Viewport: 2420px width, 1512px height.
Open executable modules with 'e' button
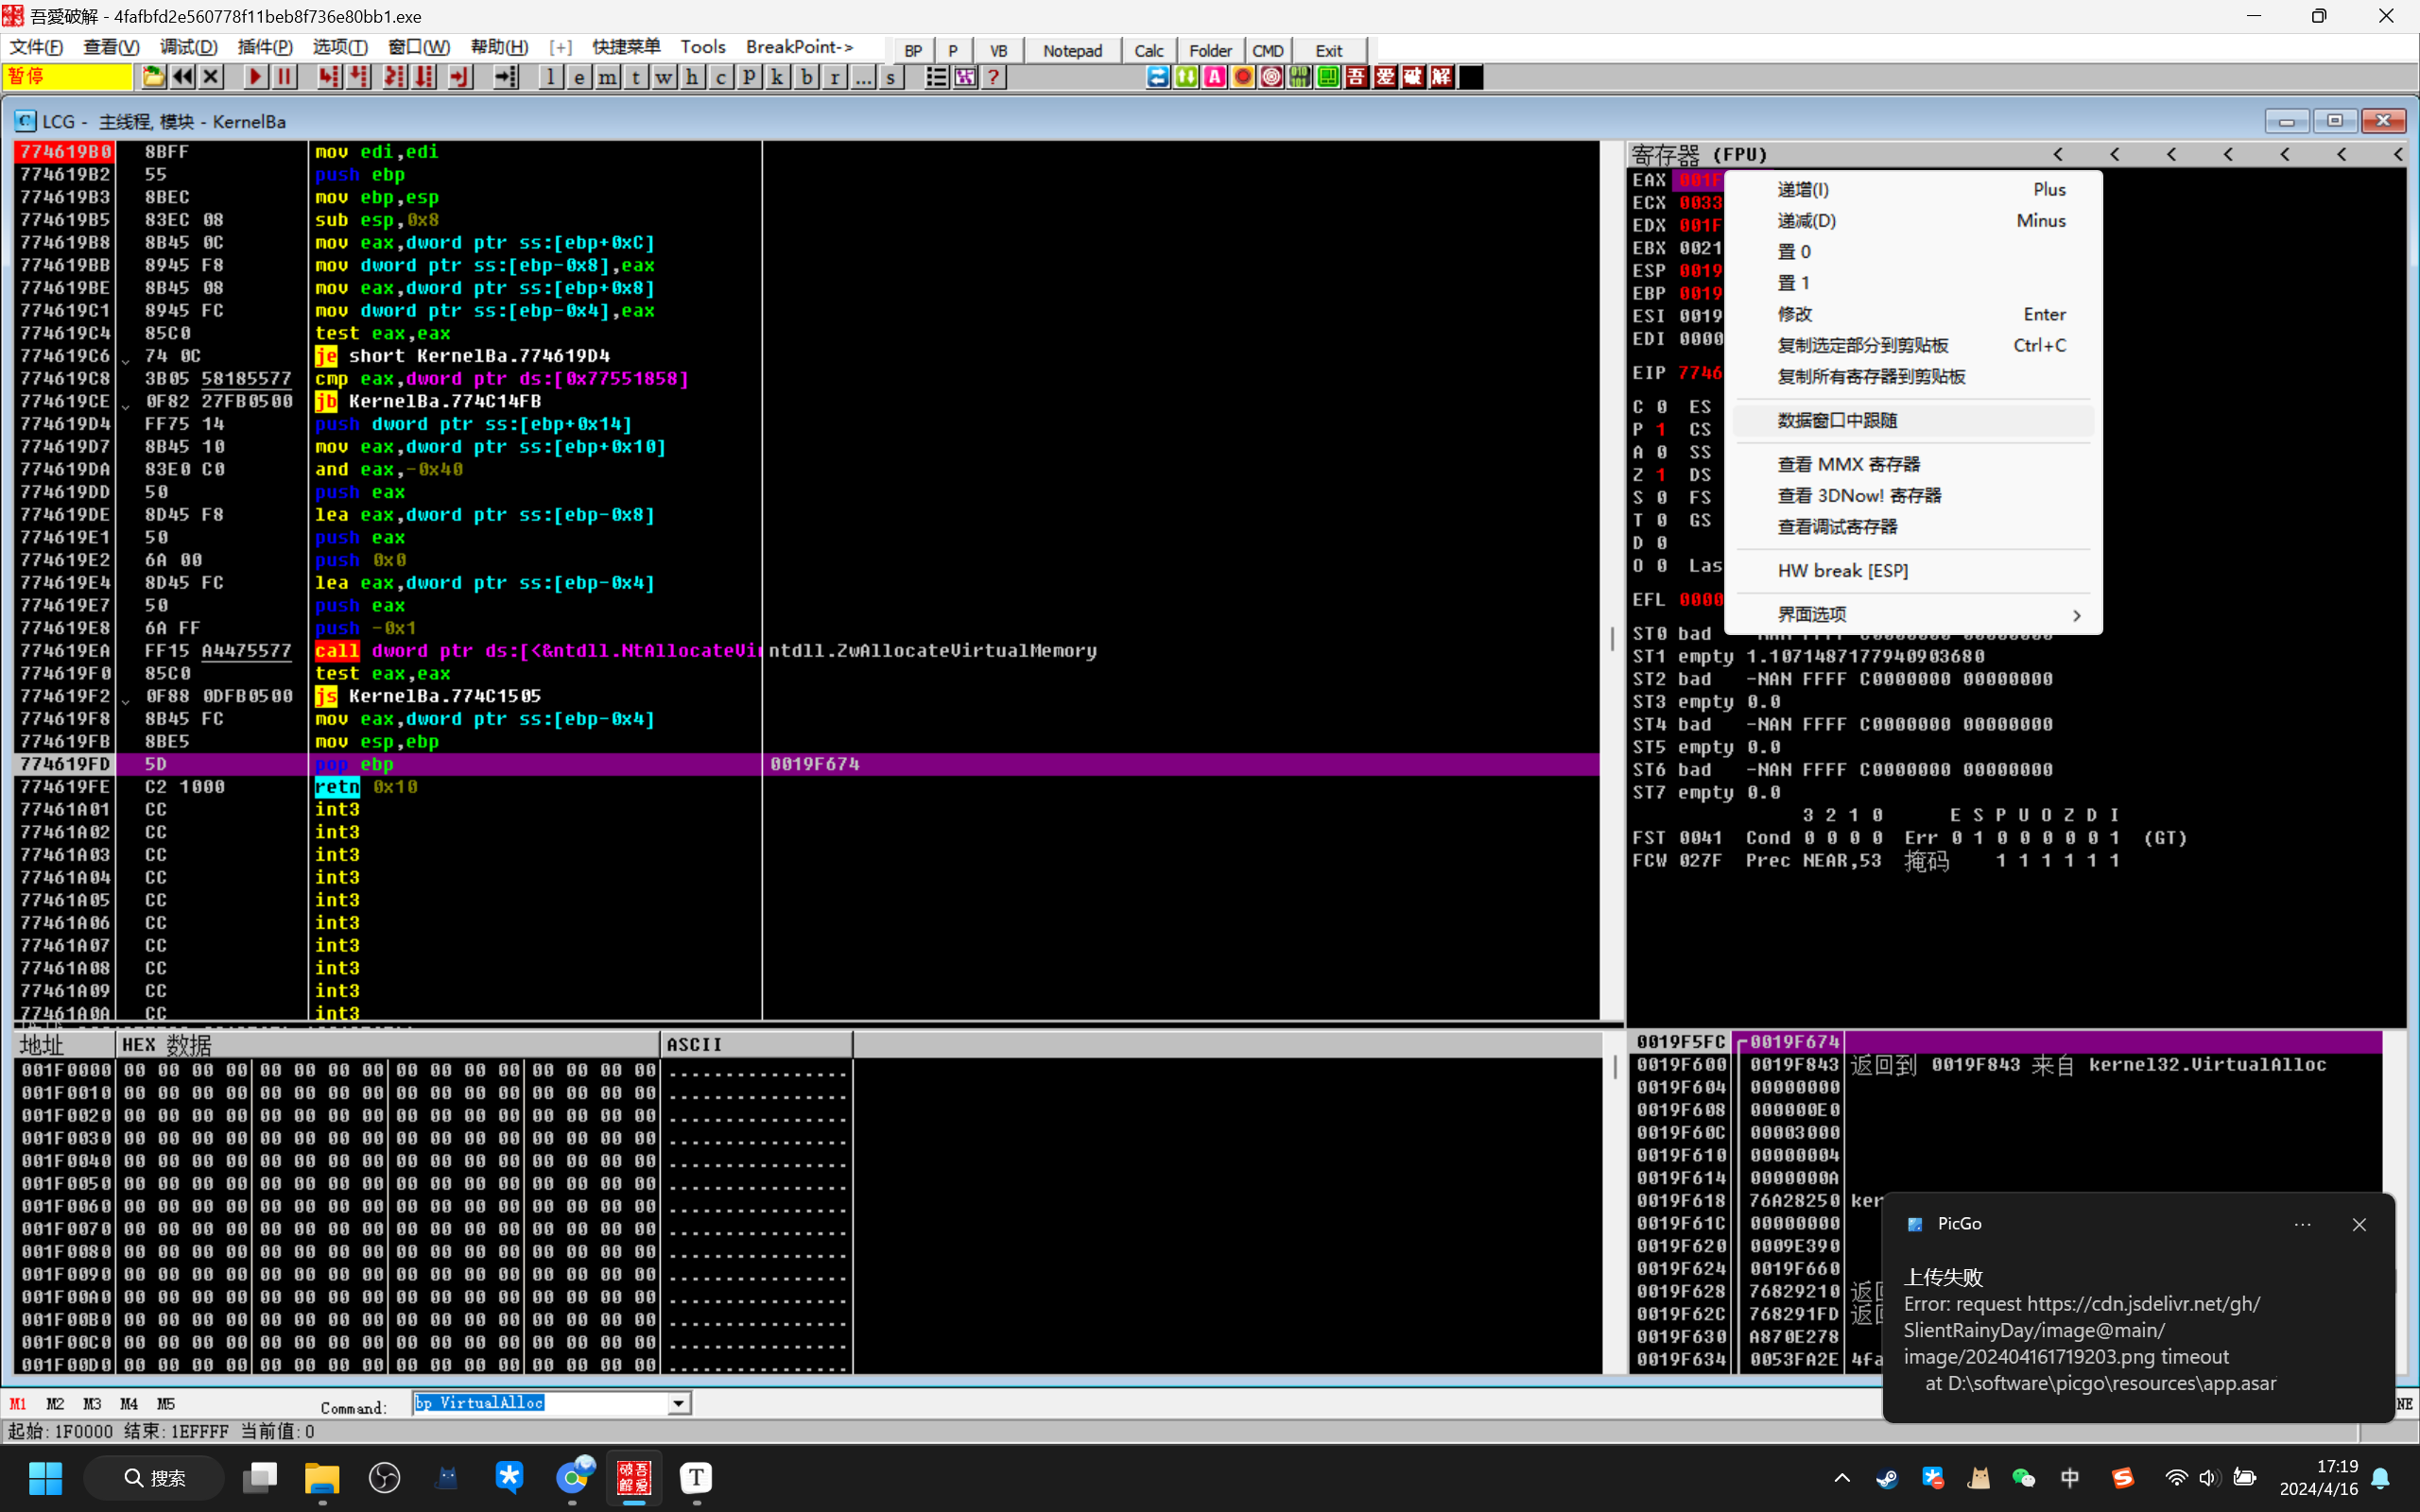pyautogui.click(x=579, y=77)
